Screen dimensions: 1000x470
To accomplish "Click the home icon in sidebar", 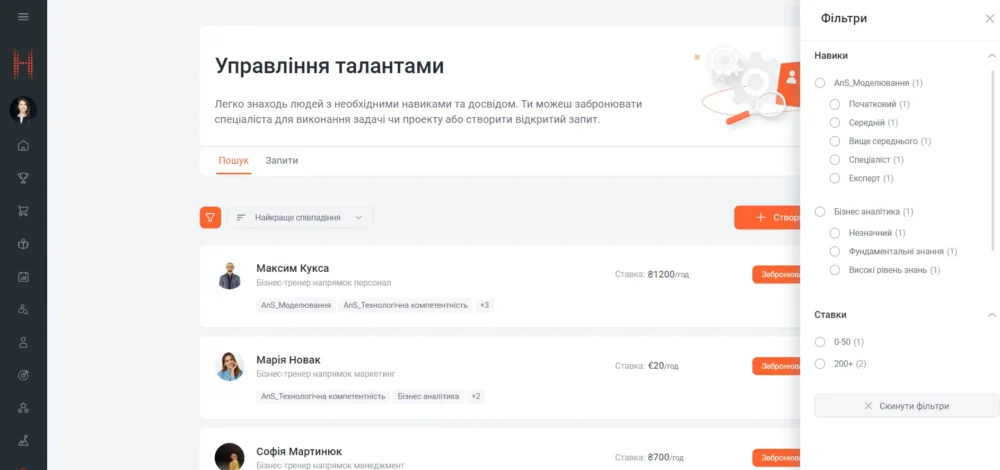I will (x=23, y=146).
